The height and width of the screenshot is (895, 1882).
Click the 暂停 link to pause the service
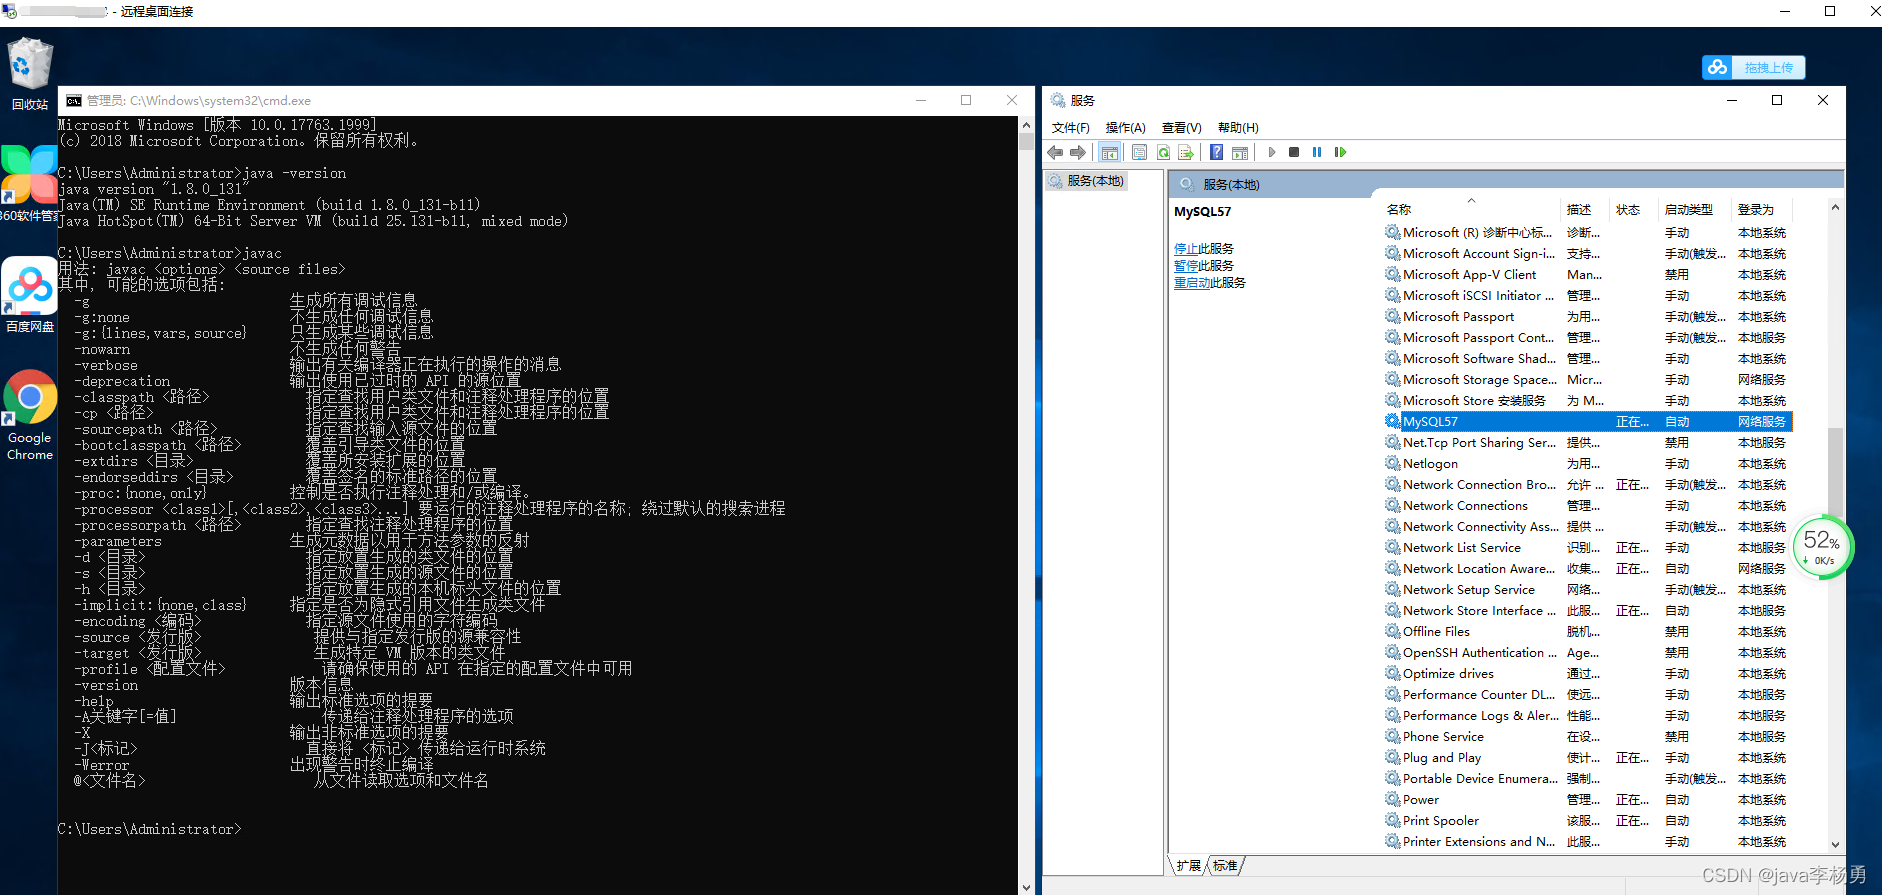click(1185, 266)
